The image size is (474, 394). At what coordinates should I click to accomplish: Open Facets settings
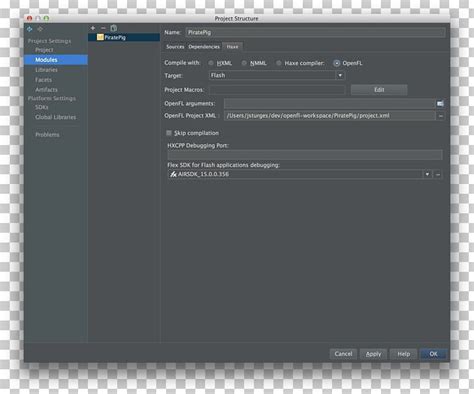(x=43, y=80)
